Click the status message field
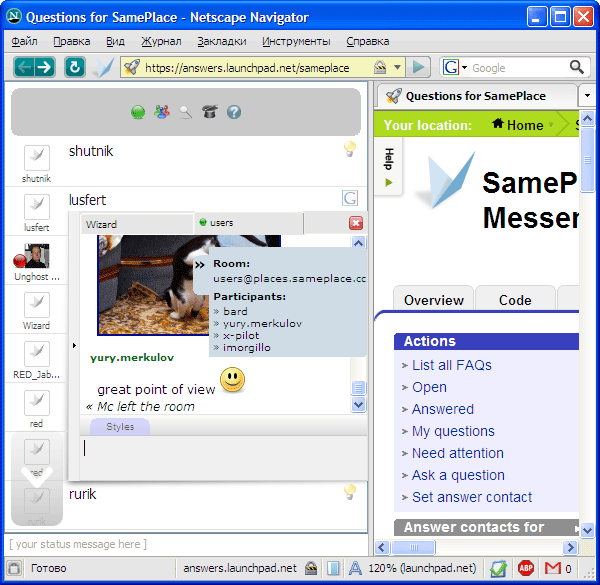 pyautogui.click(x=186, y=544)
